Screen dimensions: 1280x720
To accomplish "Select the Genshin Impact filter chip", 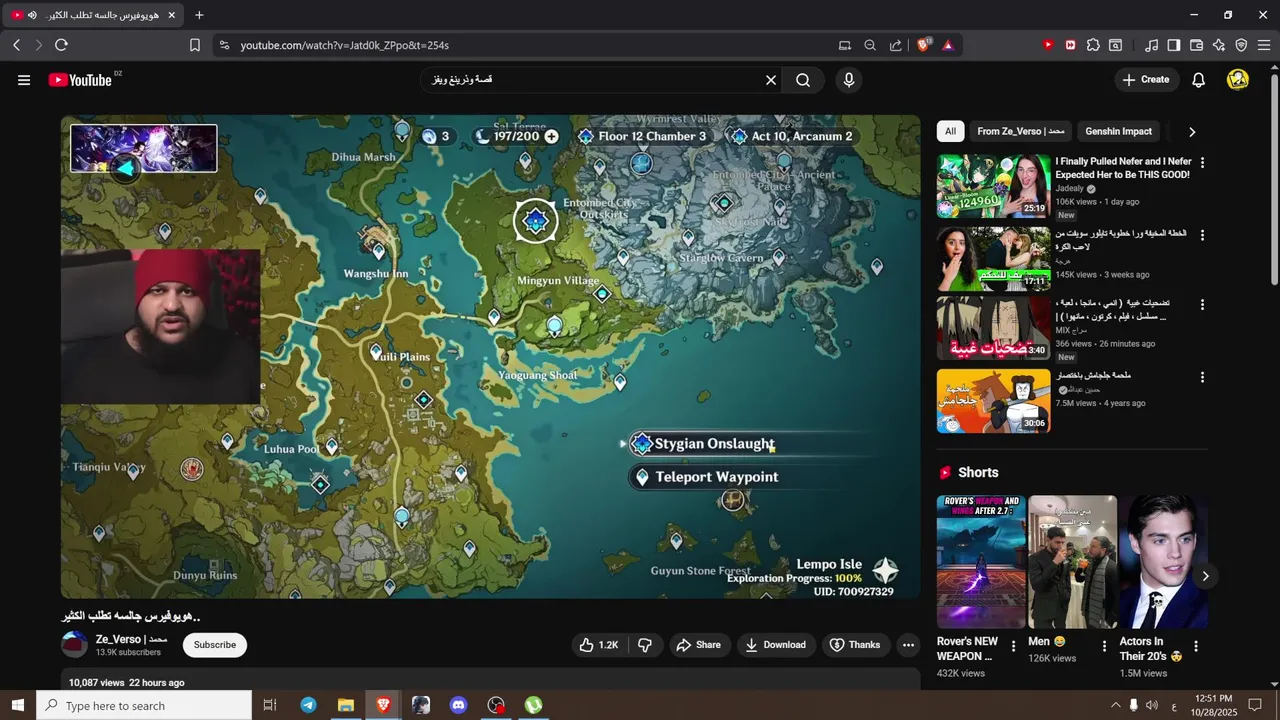I will click(x=1118, y=131).
